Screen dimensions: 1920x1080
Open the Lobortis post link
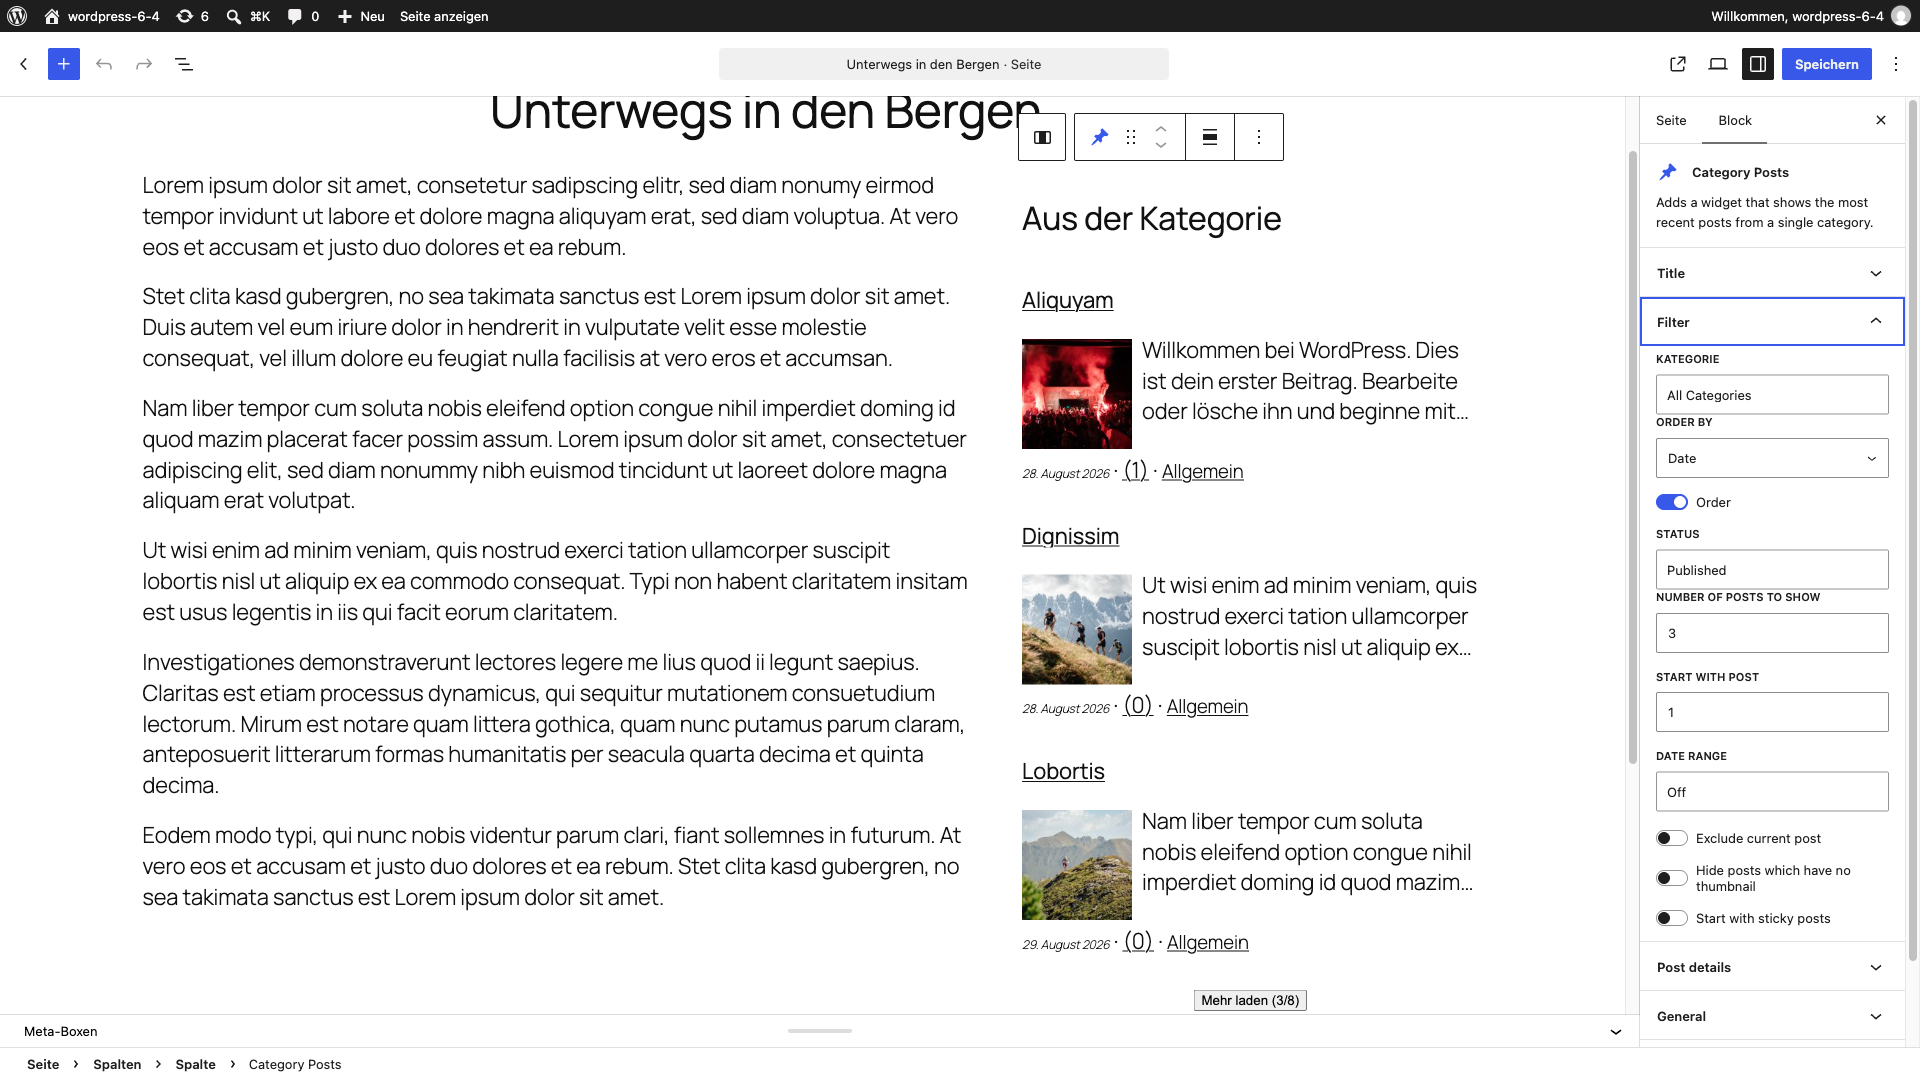(x=1063, y=771)
